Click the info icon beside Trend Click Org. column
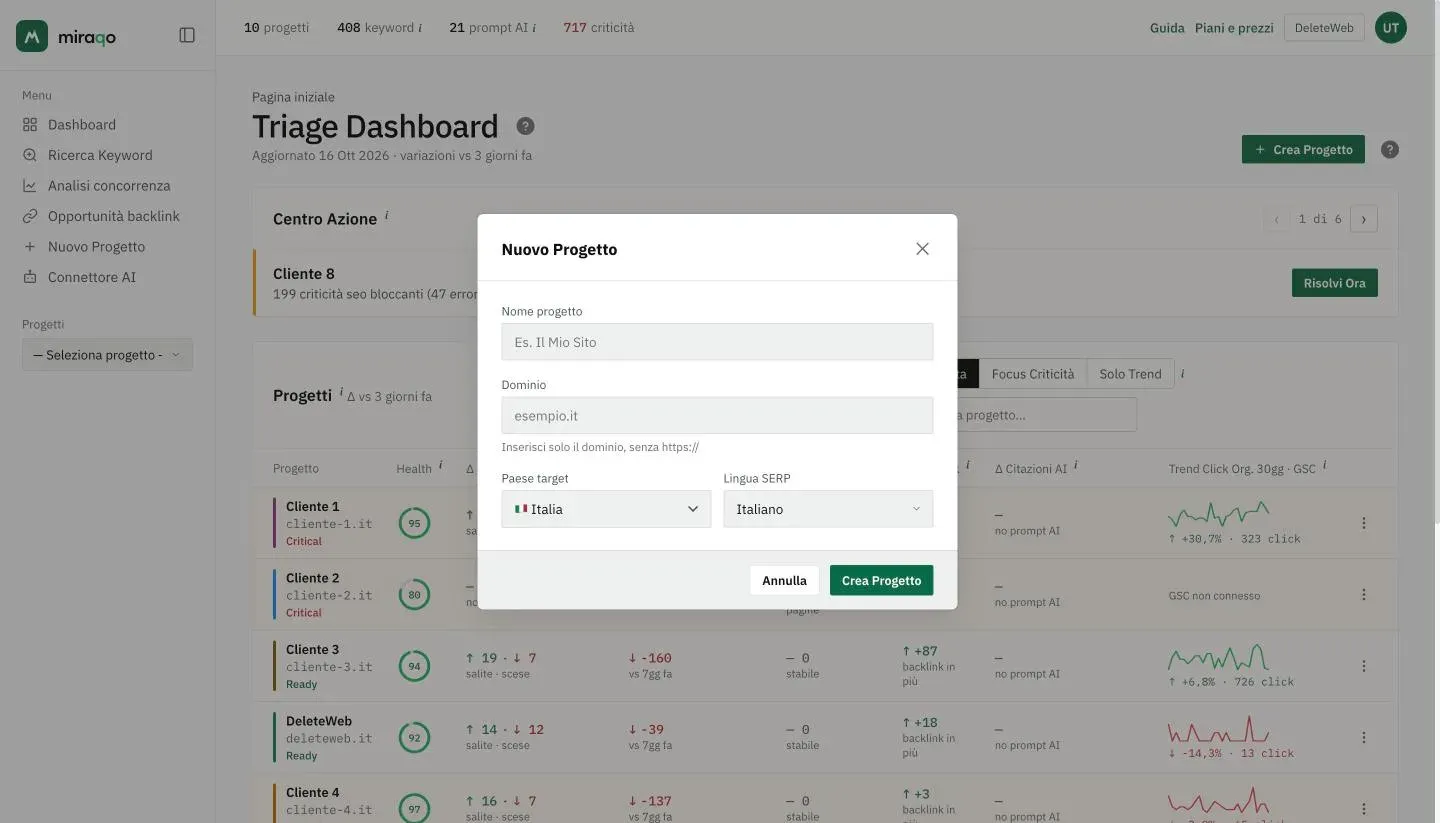Screen dimensions: 1440x823 point(1325,465)
